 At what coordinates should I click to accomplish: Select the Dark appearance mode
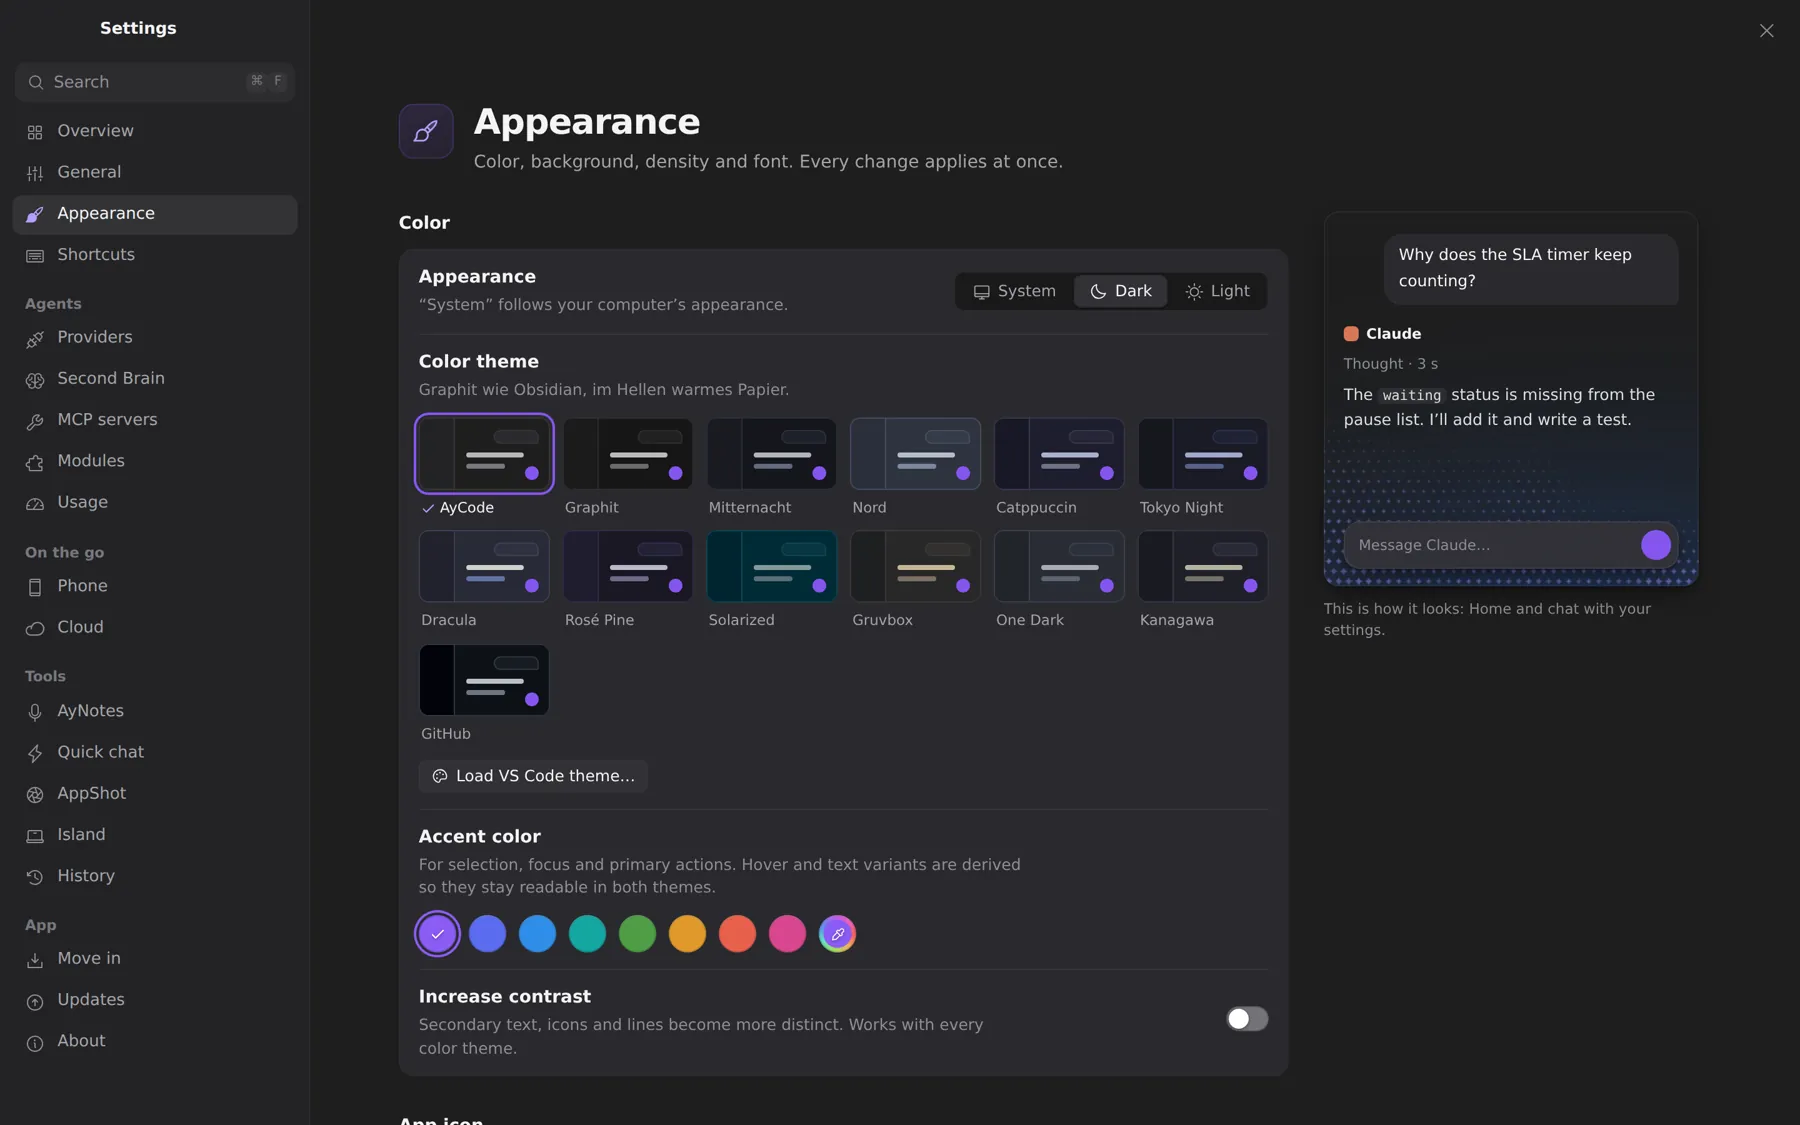pyautogui.click(x=1120, y=291)
